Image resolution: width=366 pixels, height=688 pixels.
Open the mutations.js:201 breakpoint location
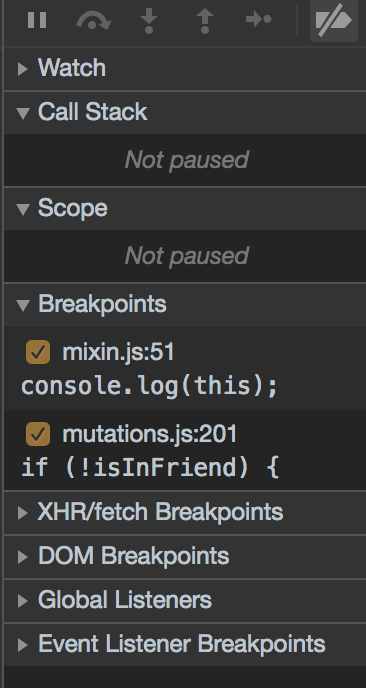pyautogui.click(x=150, y=434)
